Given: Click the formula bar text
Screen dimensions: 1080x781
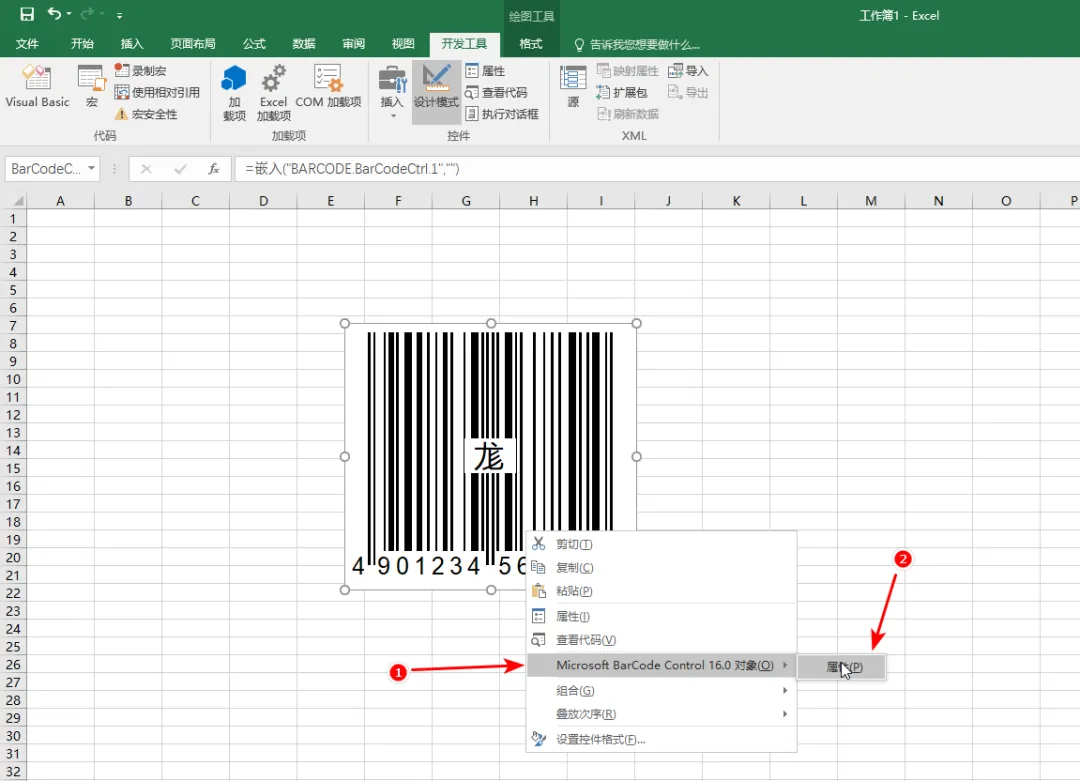Looking at the screenshot, I should 352,168.
